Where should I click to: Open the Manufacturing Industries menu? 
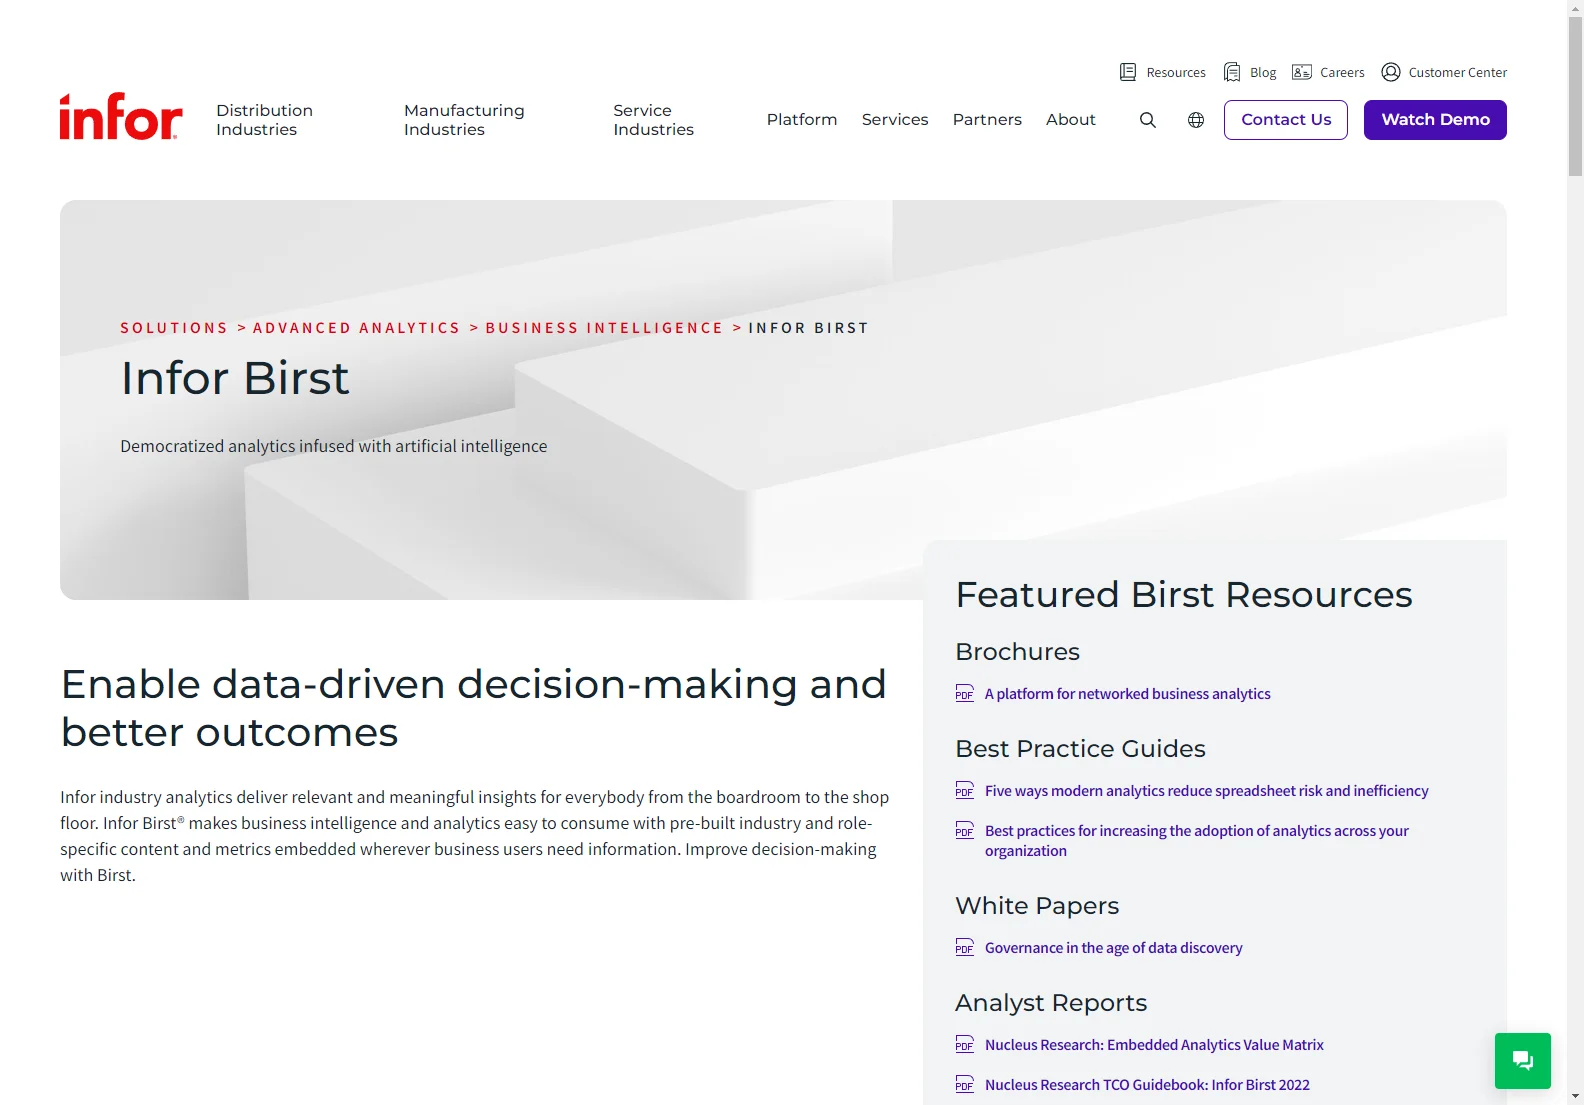464,120
